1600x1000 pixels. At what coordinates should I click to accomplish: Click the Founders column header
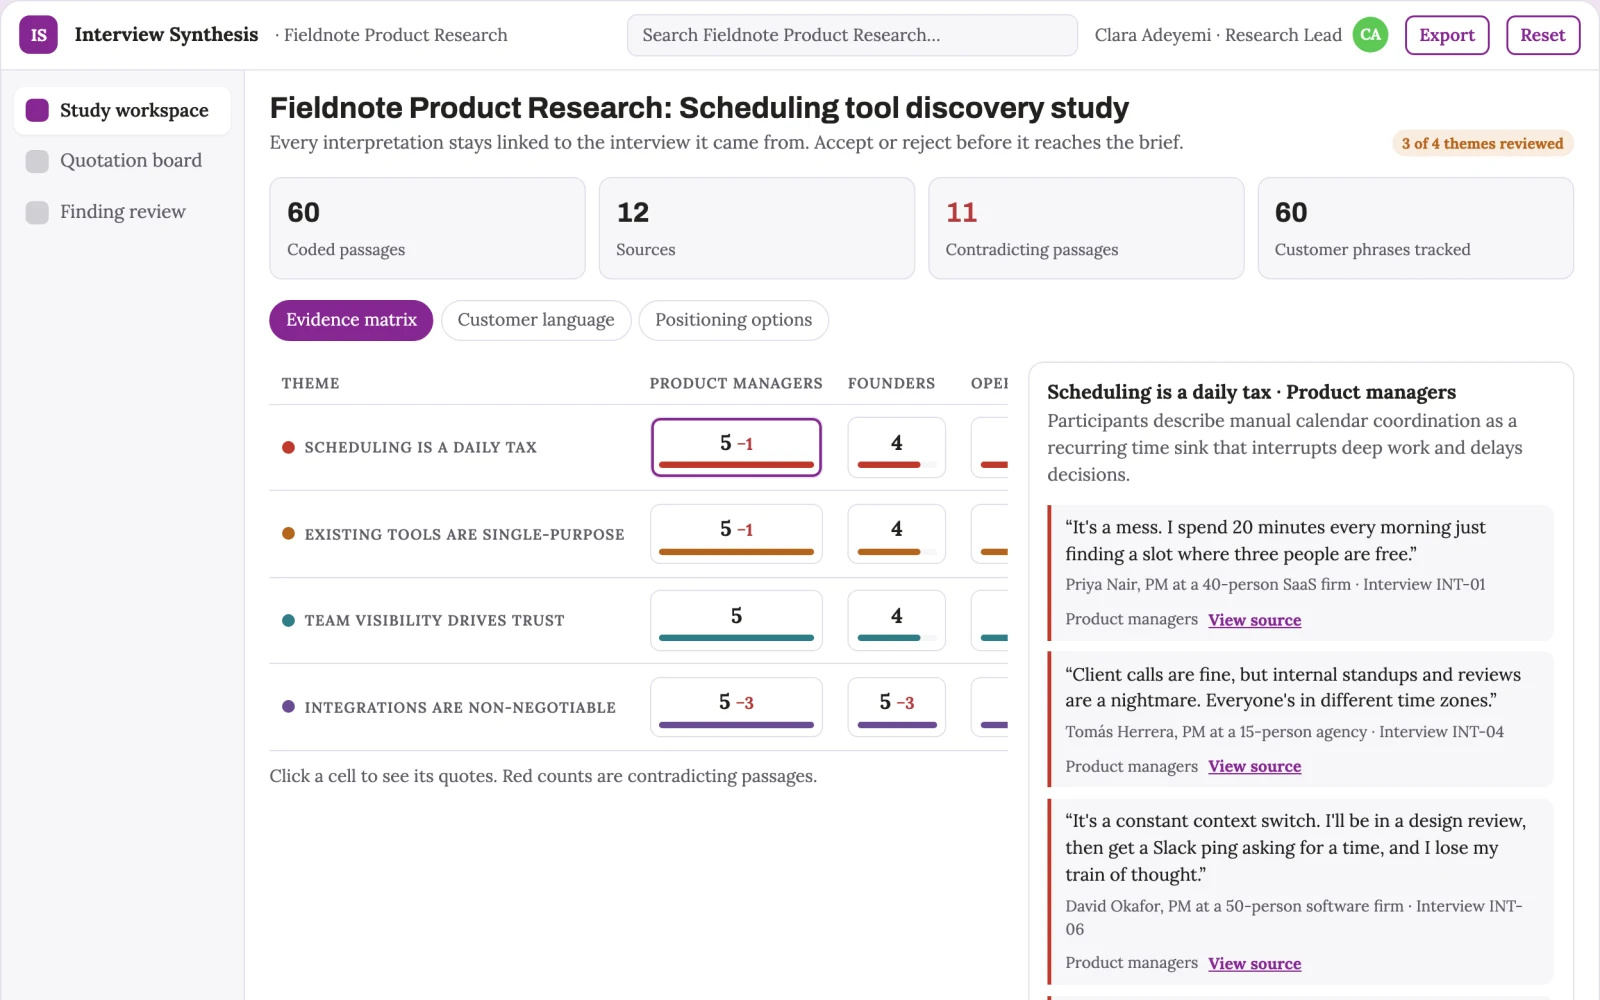coord(891,383)
